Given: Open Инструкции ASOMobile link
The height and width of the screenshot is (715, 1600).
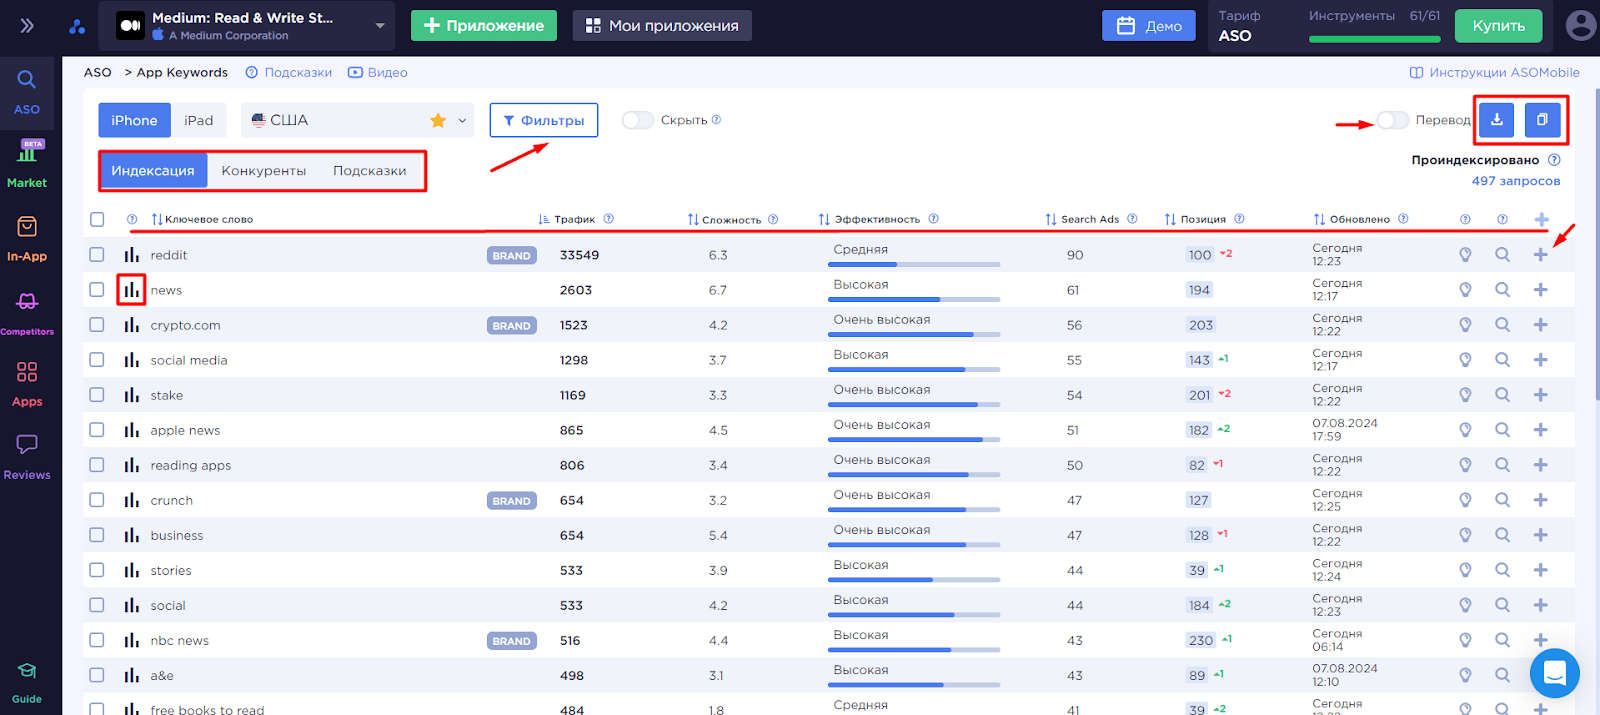Looking at the screenshot, I should 1495,72.
